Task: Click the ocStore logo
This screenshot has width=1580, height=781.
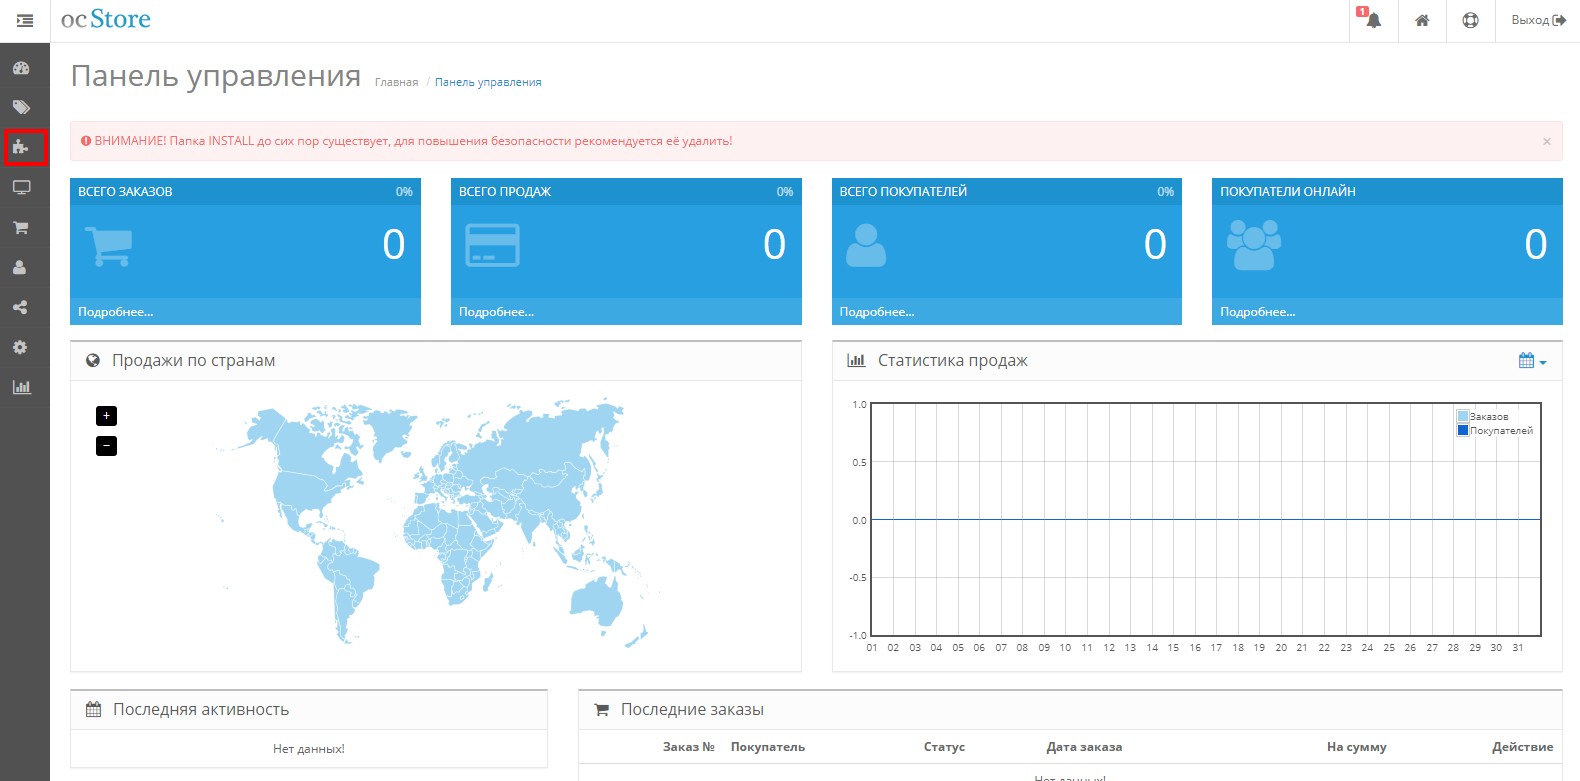Action: pos(106,19)
